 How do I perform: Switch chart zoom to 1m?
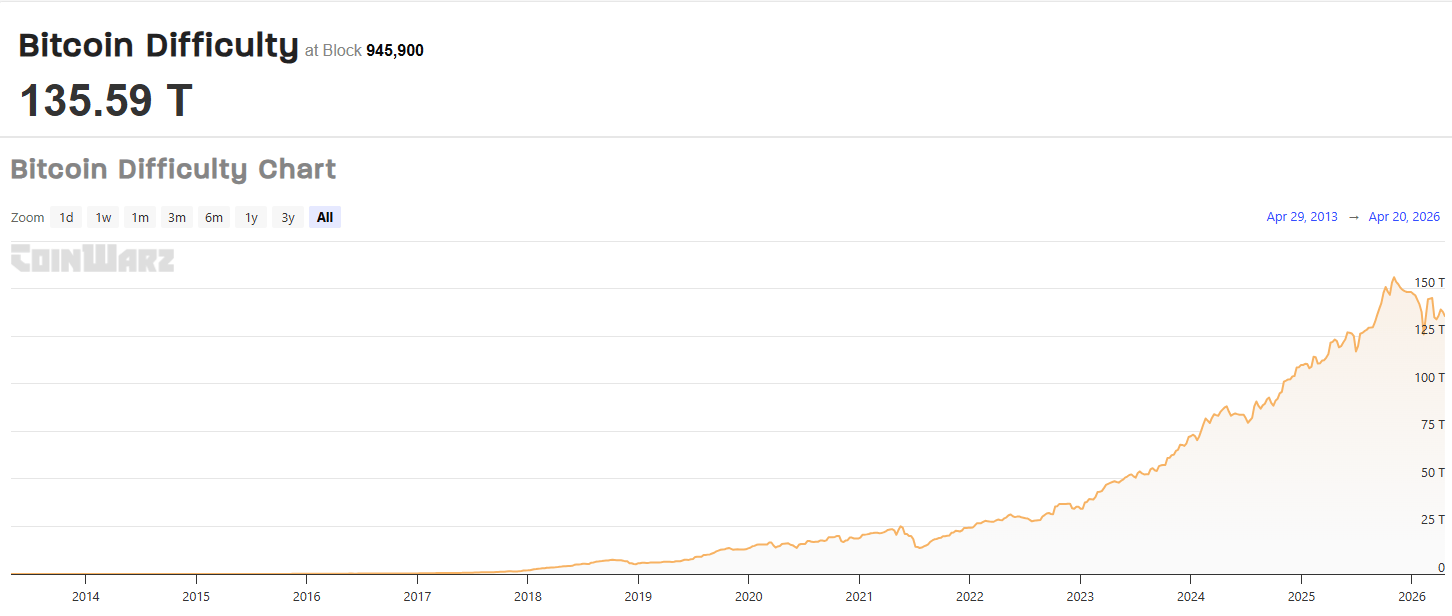(x=140, y=217)
